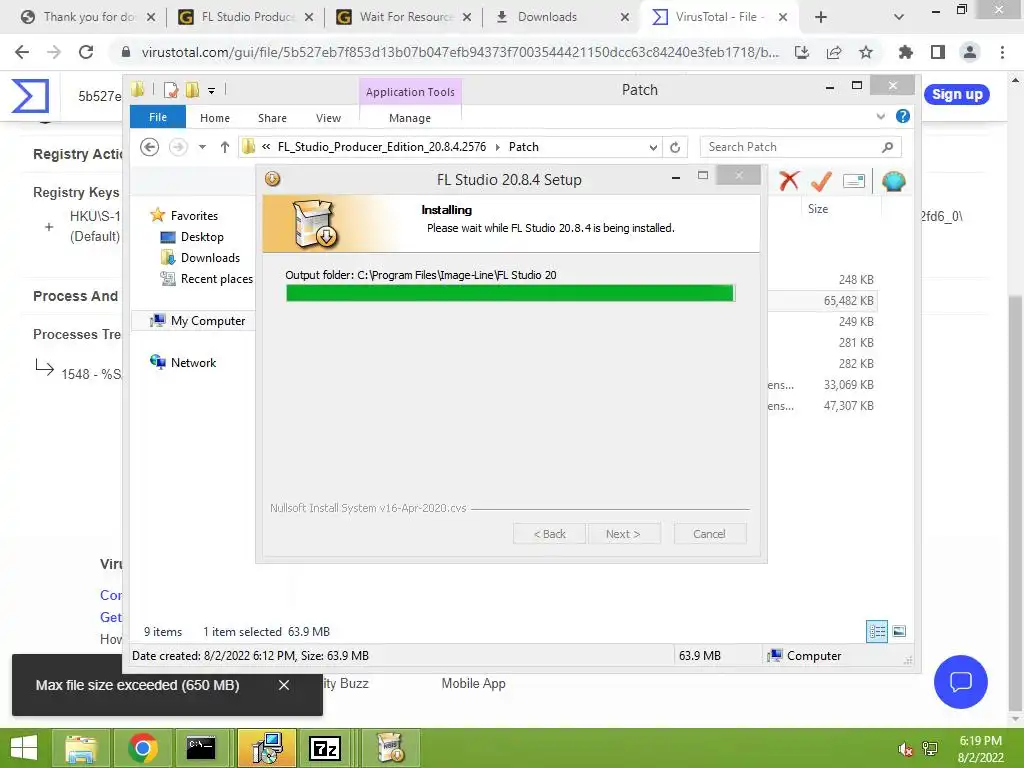This screenshot has width=1024, height=768.
Task: Click the orange checkmark ribbon icon
Action: click(821, 181)
